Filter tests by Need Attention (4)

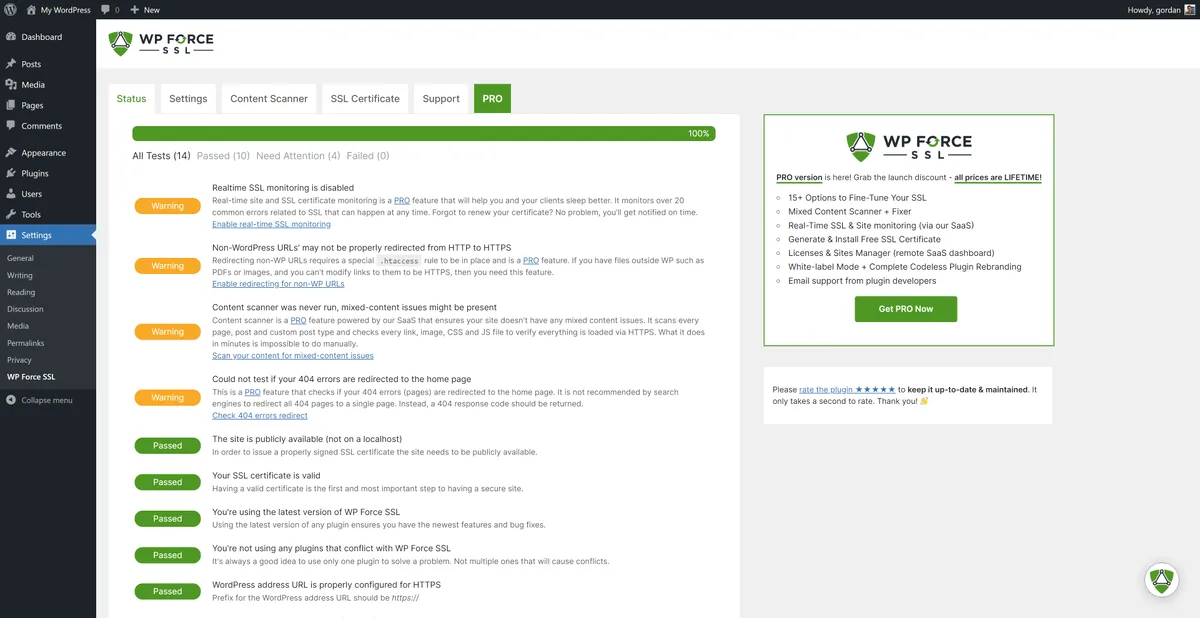[x=298, y=156]
